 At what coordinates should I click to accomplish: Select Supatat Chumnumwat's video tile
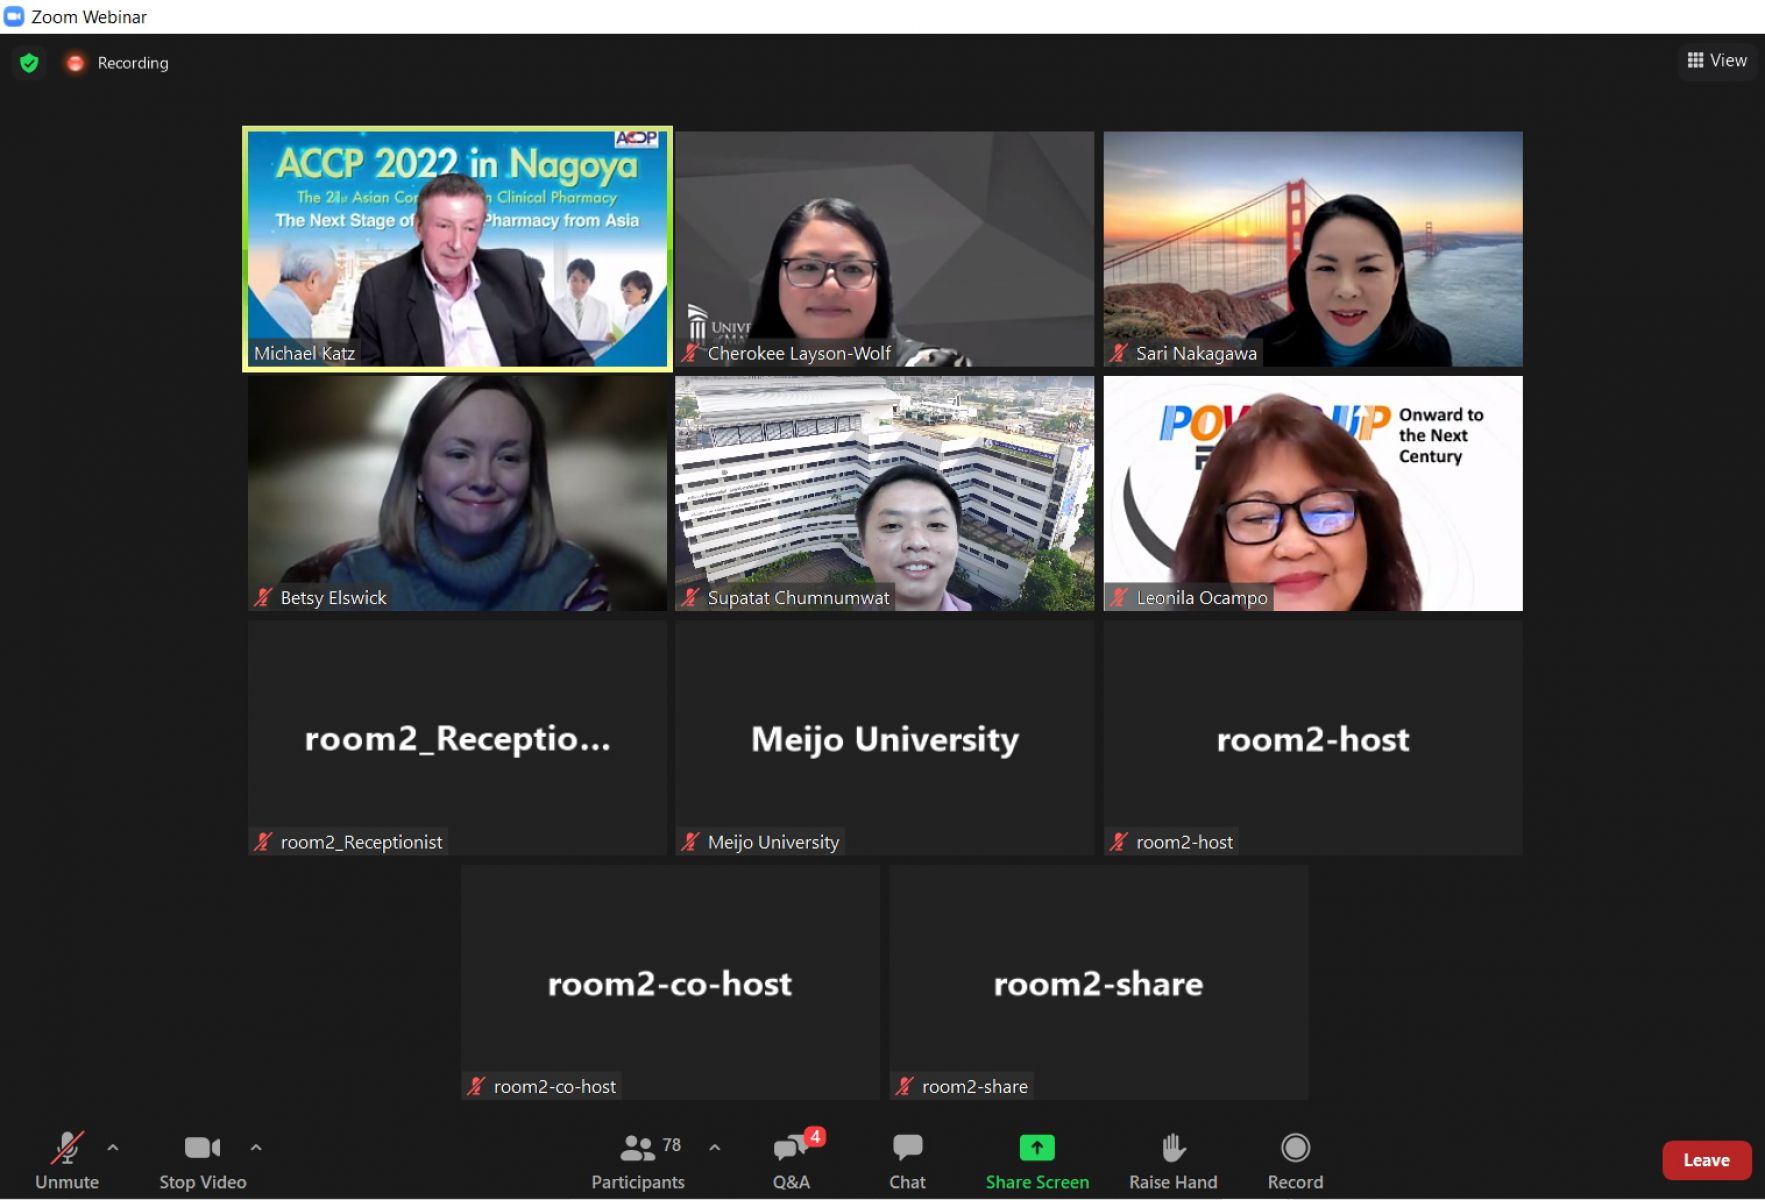tap(885, 493)
